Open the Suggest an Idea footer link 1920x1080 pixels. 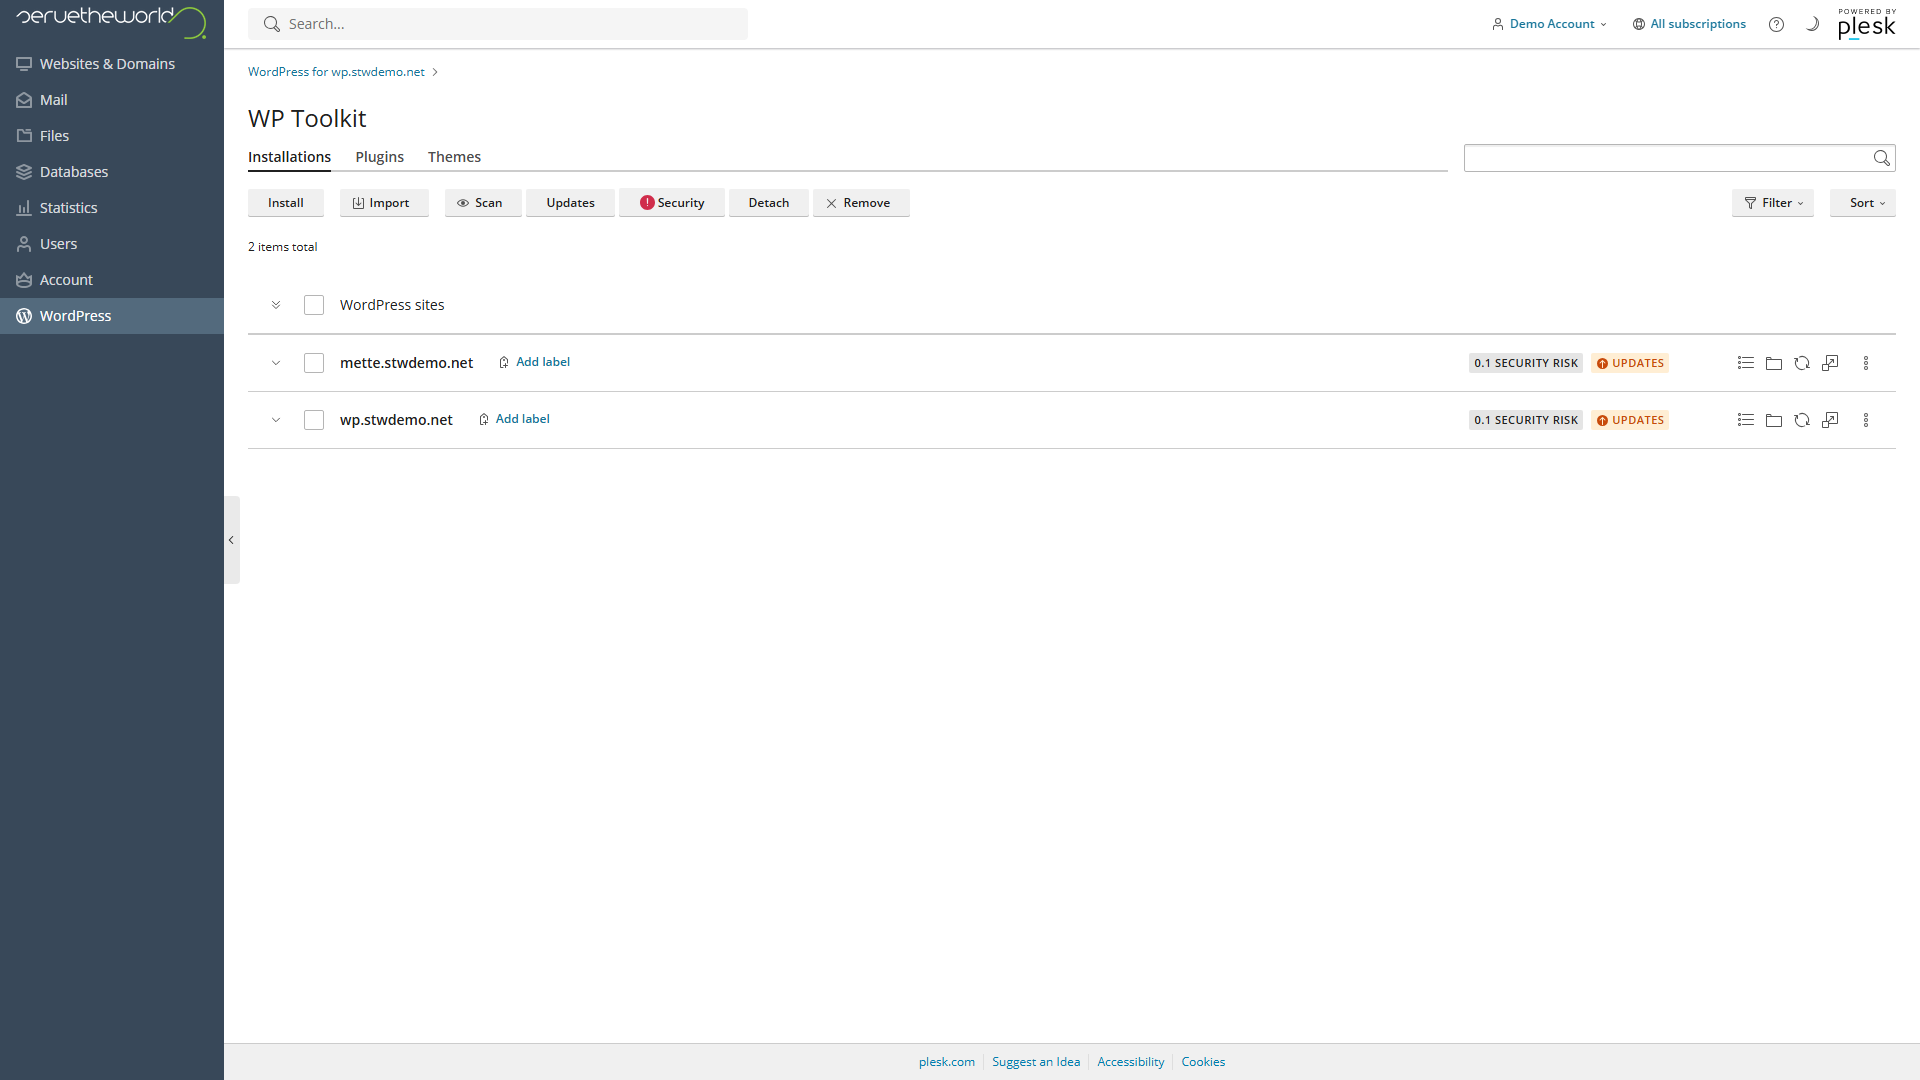click(1036, 1062)
